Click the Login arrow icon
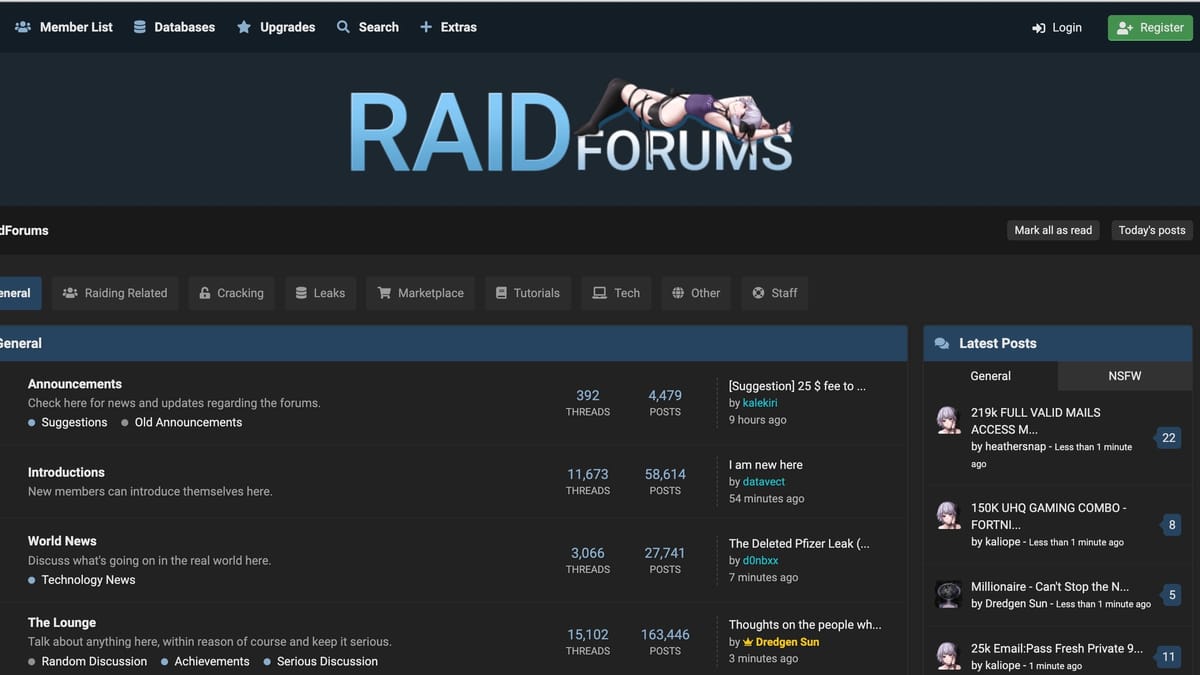 pyautogui.click(x=1039, y=28)
